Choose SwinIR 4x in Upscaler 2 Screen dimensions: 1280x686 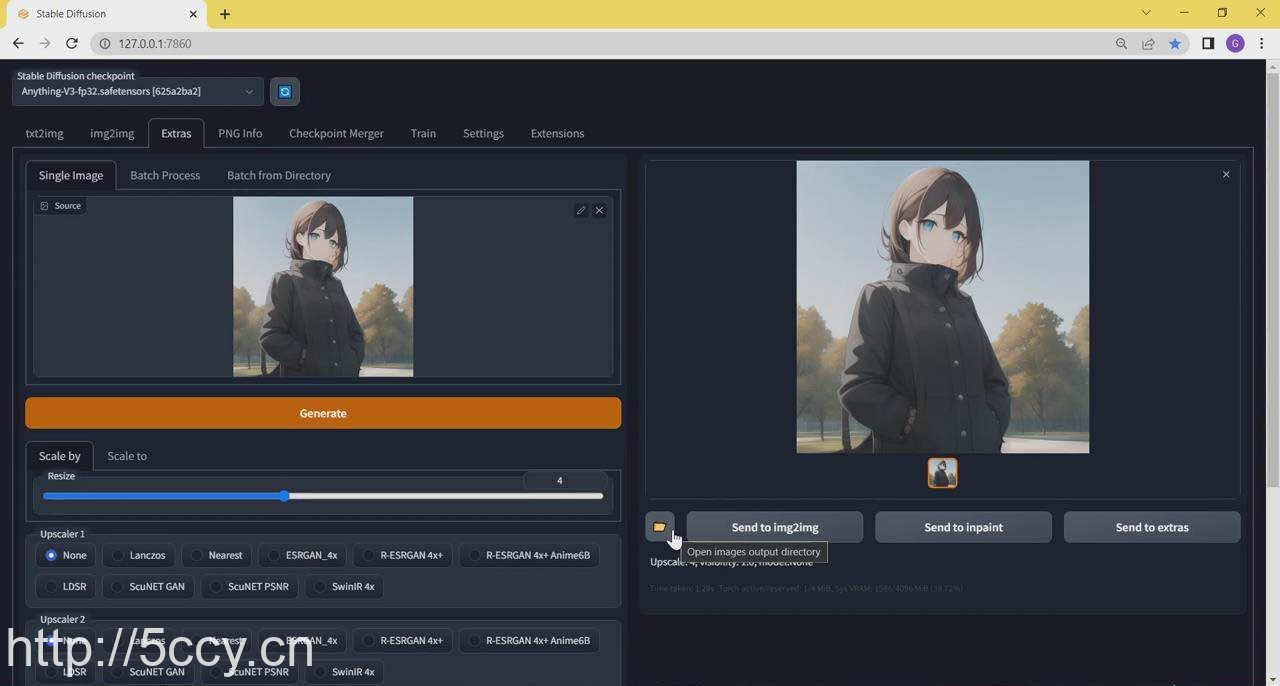click(x=344, y=671)
